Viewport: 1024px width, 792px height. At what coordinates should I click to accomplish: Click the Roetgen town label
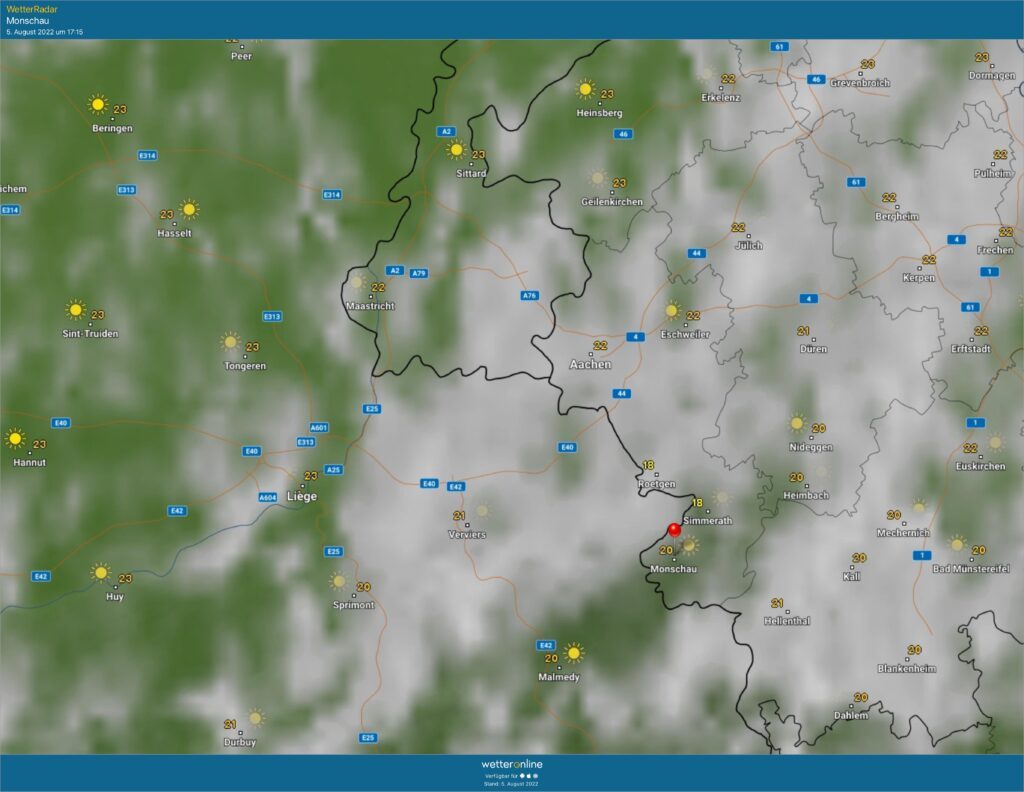tap(657, 484)
